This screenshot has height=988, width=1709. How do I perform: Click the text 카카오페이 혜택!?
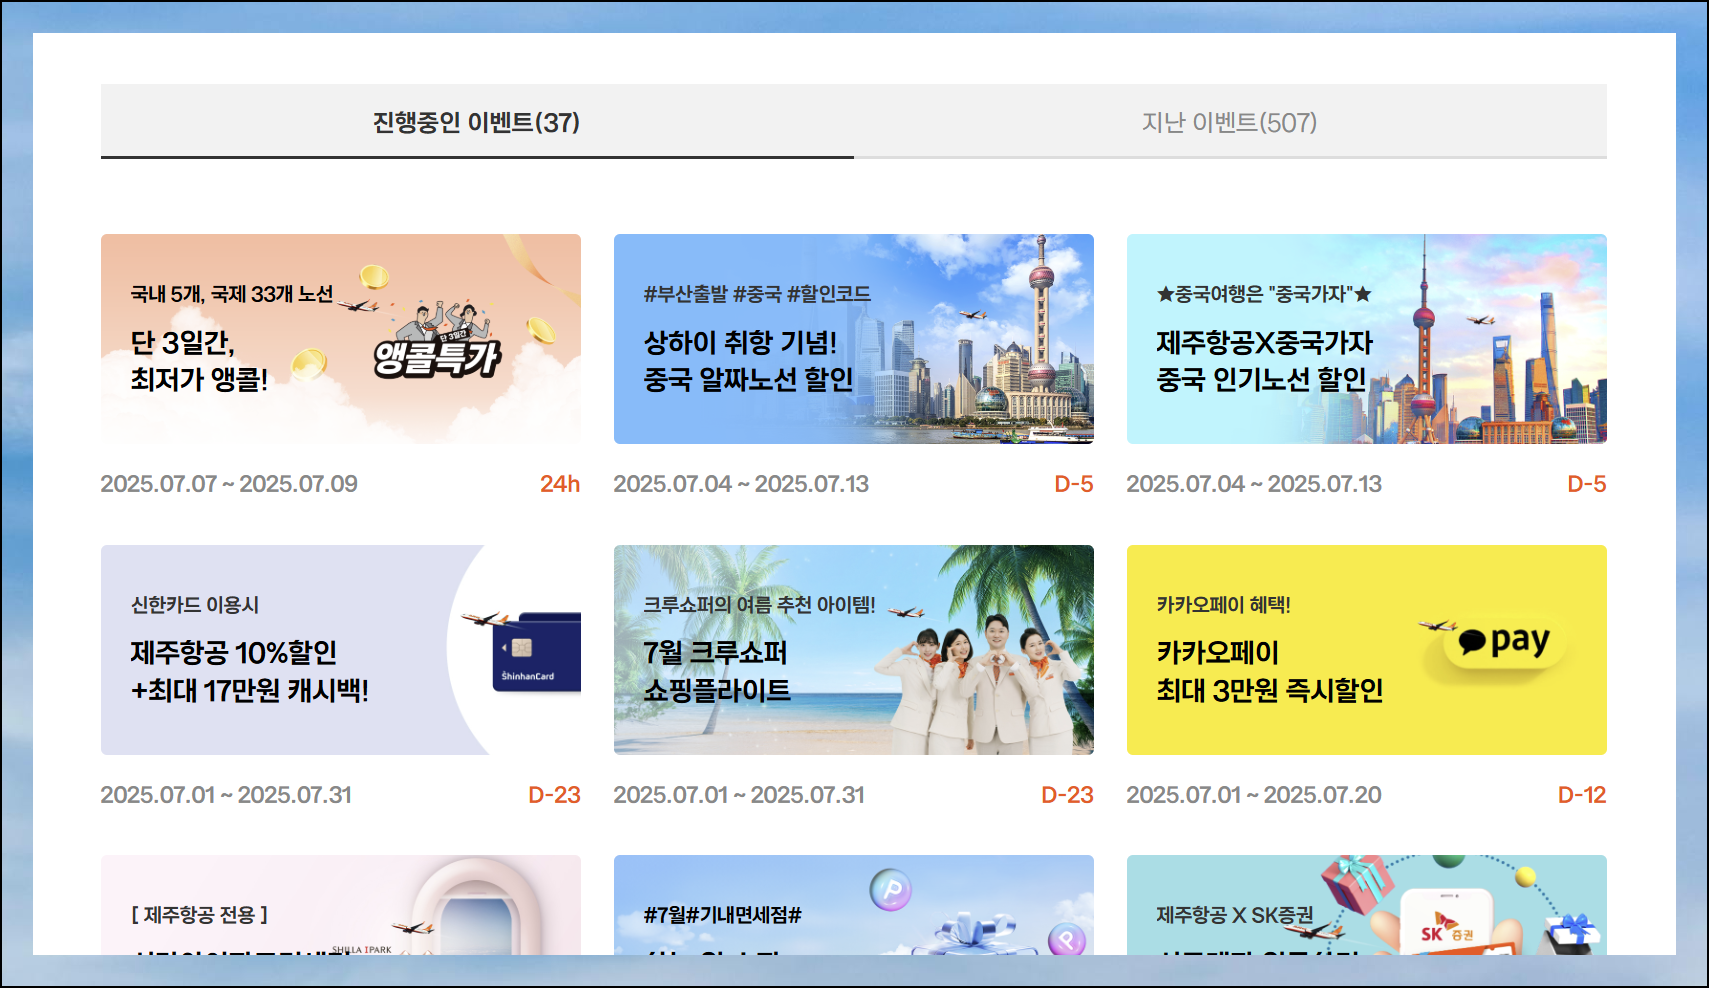pos(1223,605)
